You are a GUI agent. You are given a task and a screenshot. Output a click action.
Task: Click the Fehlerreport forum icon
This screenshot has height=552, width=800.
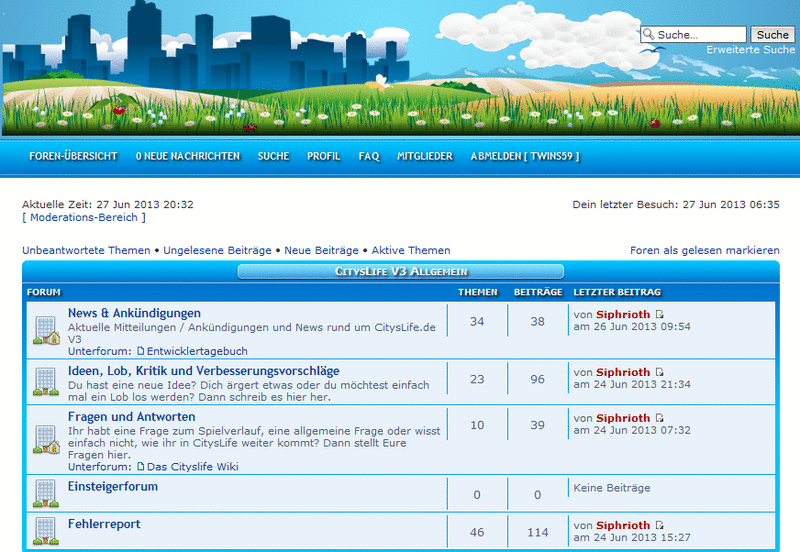(x=46, y=529)
